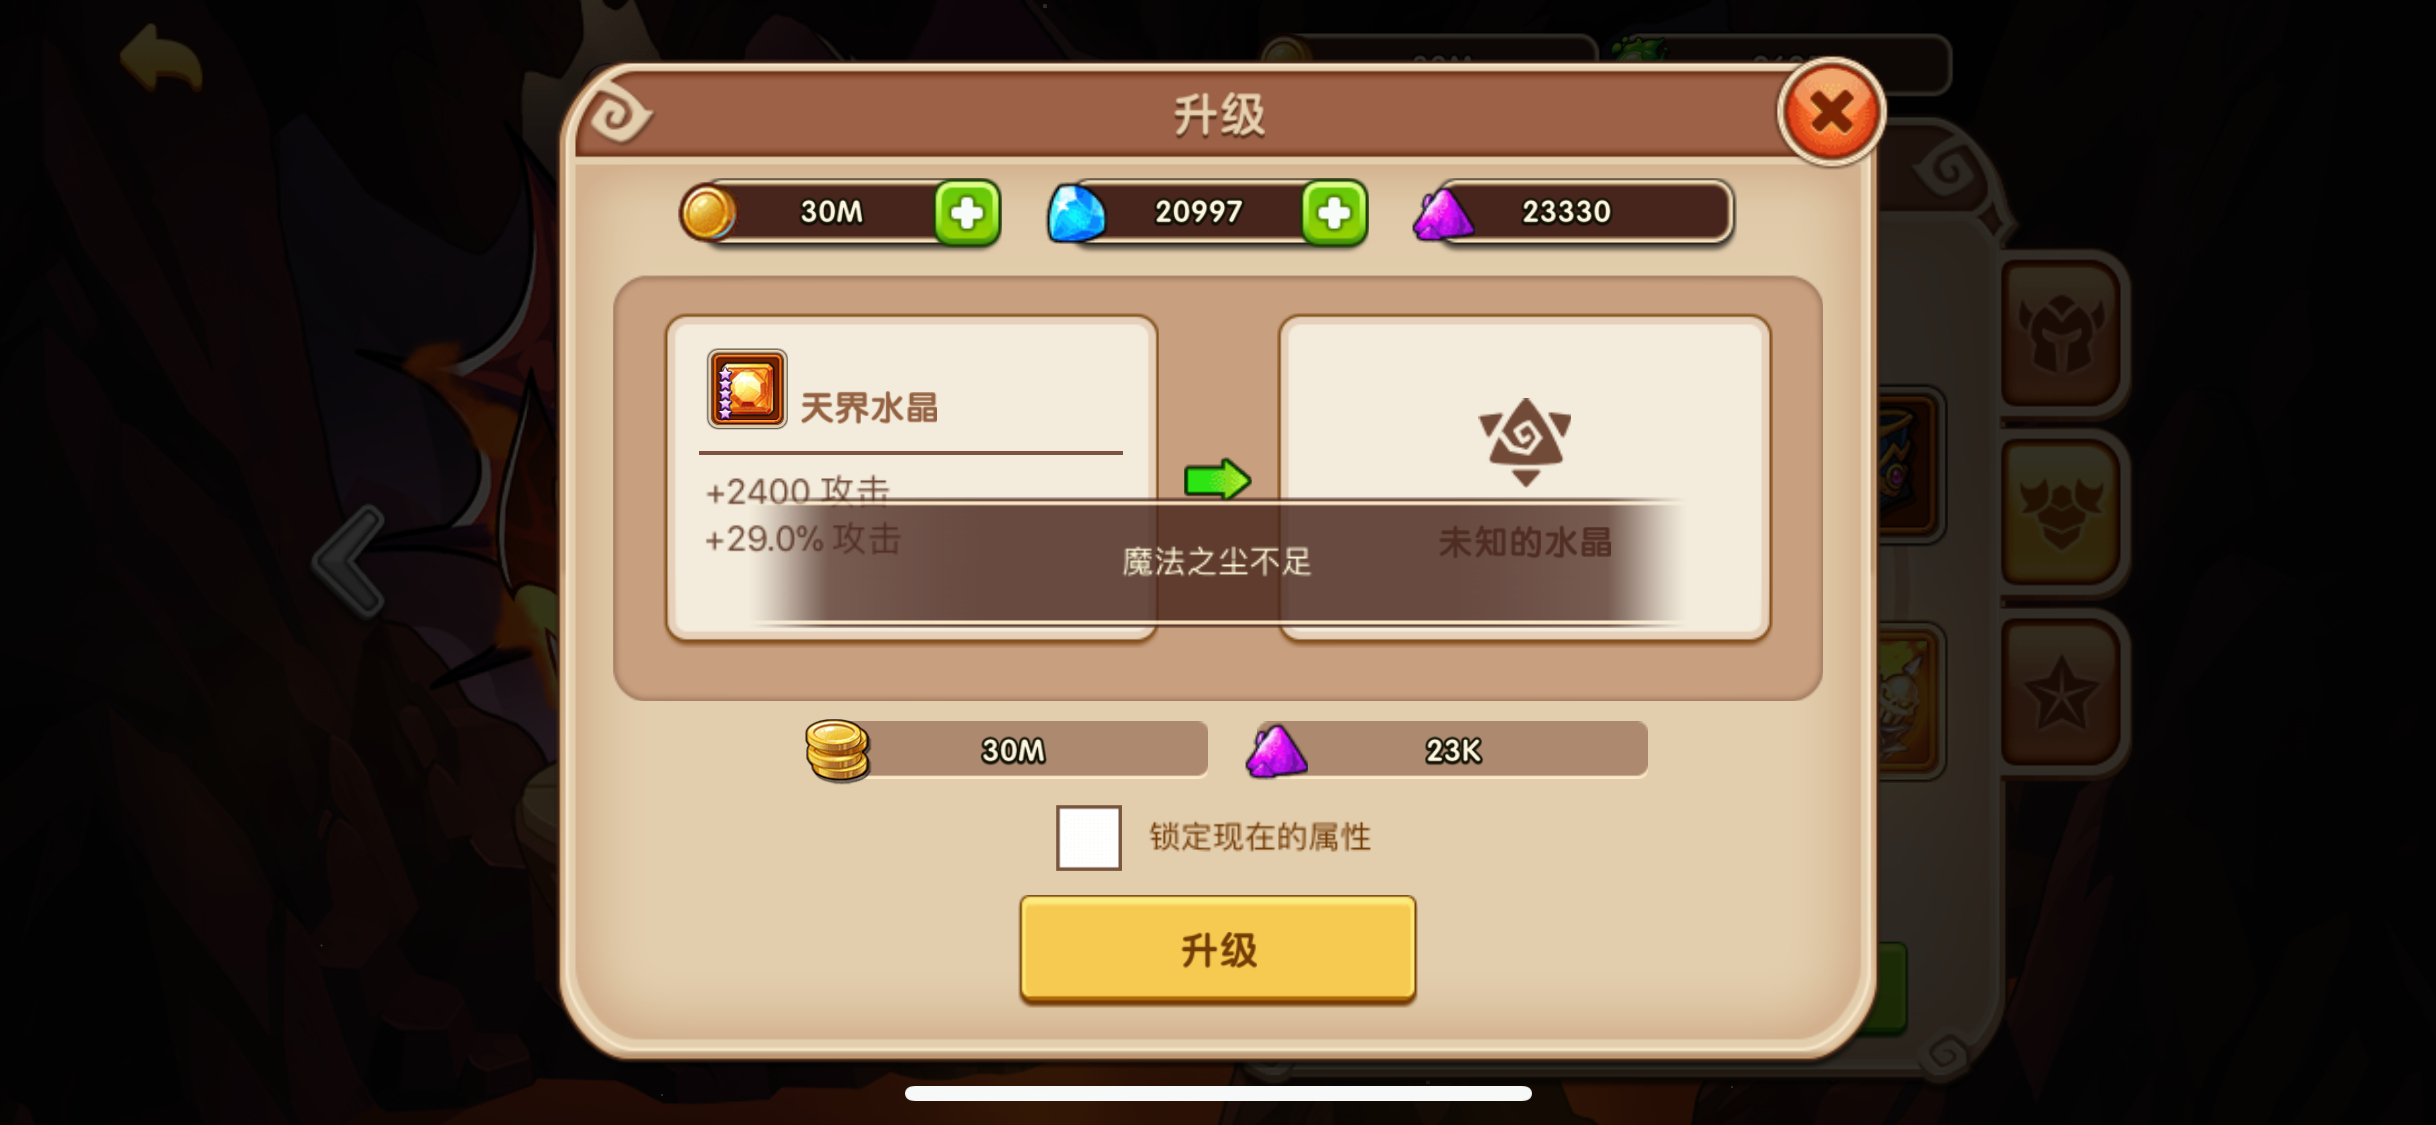The image size is (2436, 1125).
Task: Click the yellow 升级 upgrade button
Action: [1217, 948]
